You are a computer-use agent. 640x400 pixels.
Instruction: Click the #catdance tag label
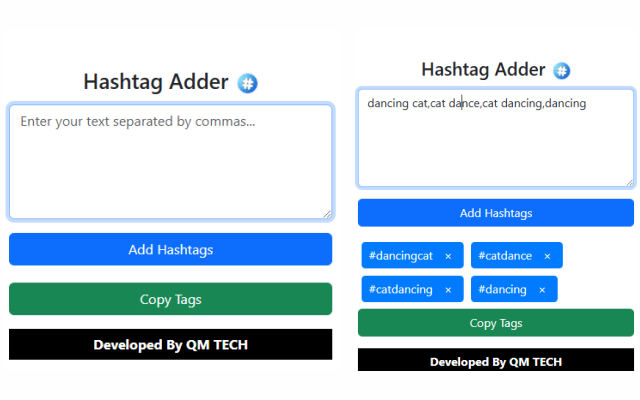(x=505, y=256)
